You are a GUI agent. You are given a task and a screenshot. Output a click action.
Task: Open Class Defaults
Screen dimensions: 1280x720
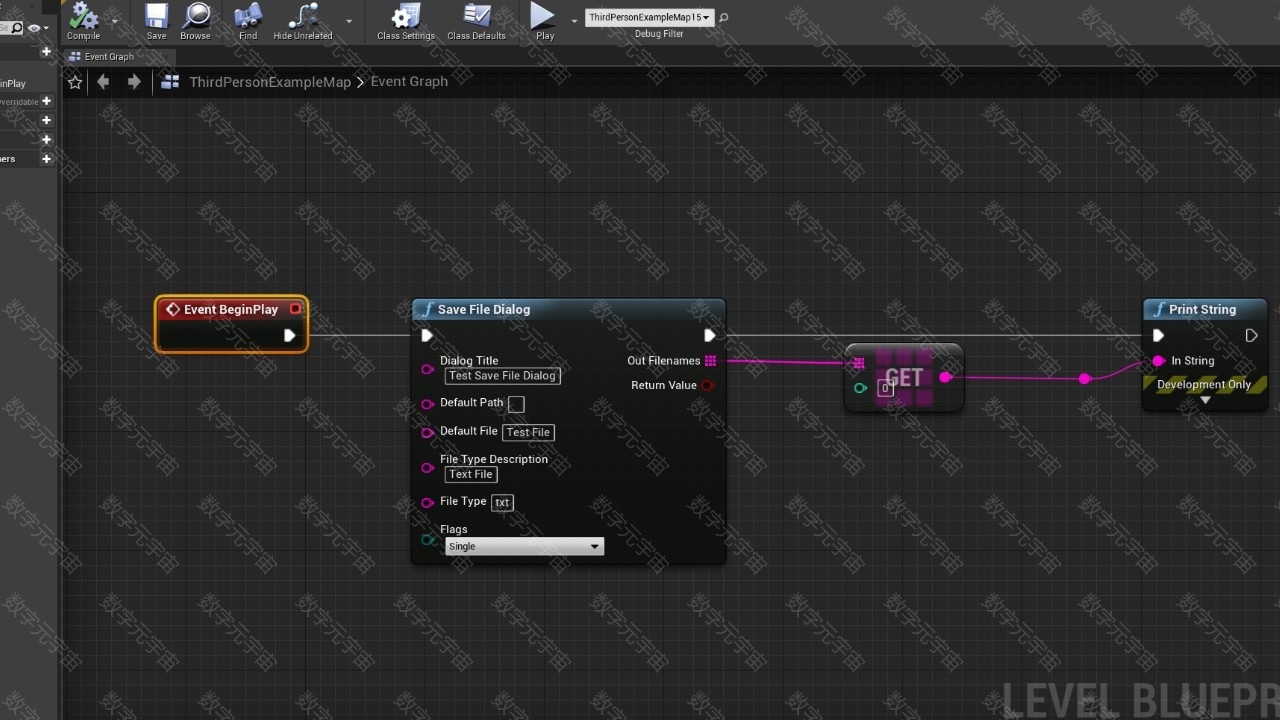[476, 18]
